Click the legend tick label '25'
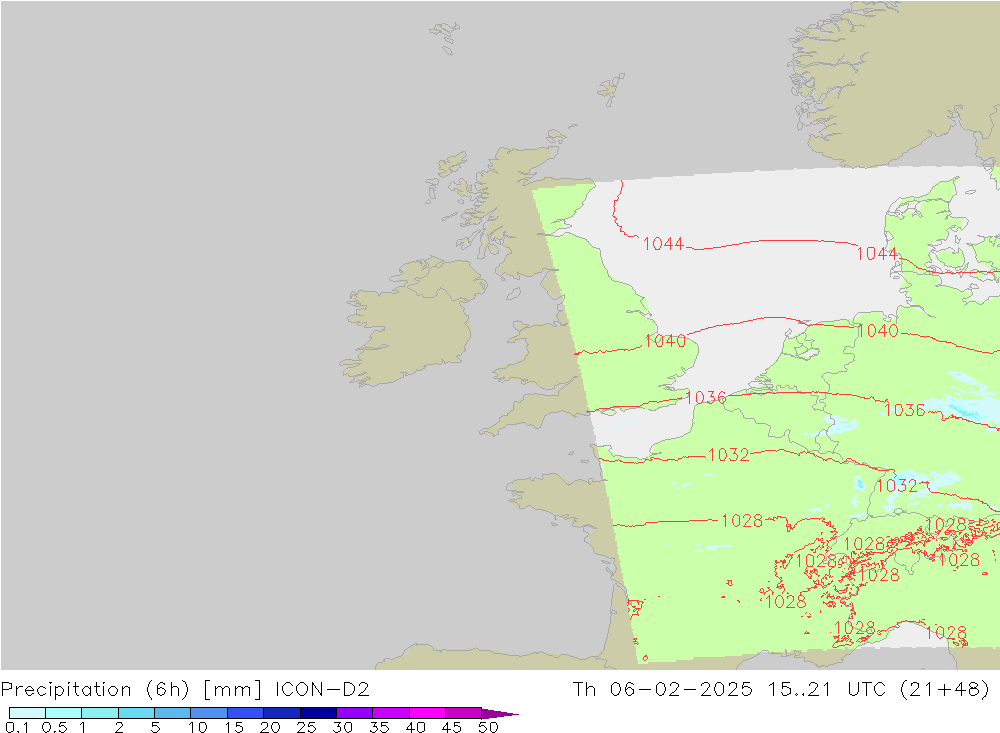This screenshot has height=733, width=1000. click(307, 727)
